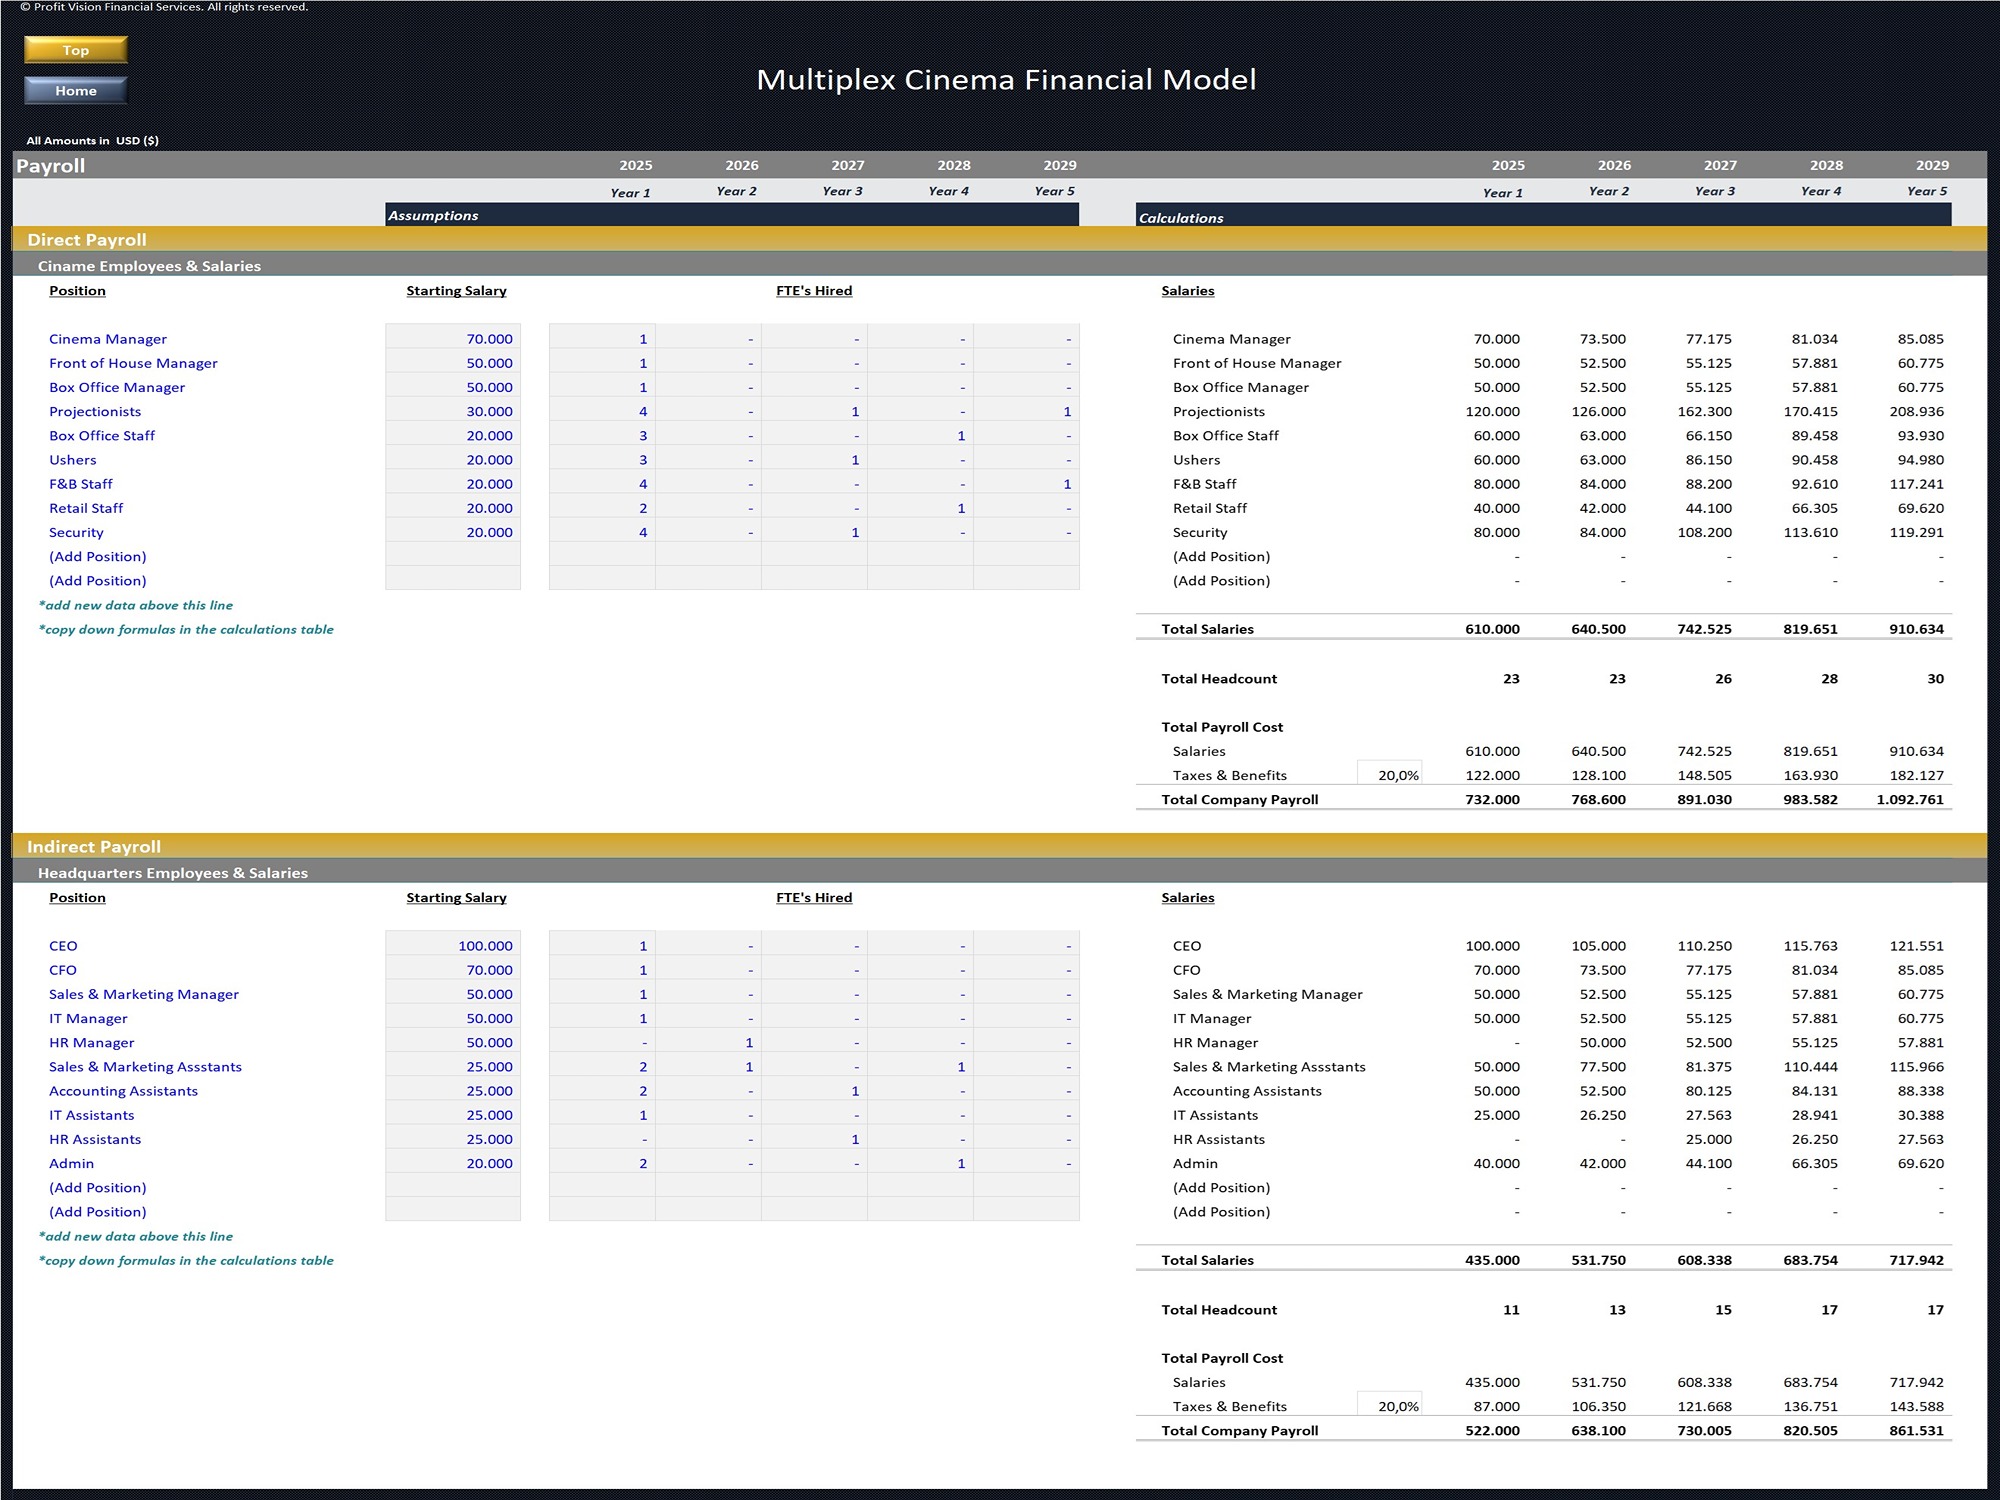Select CEO 2026 salary value 105.000

pyautogui.click(x=1598, y=946)
